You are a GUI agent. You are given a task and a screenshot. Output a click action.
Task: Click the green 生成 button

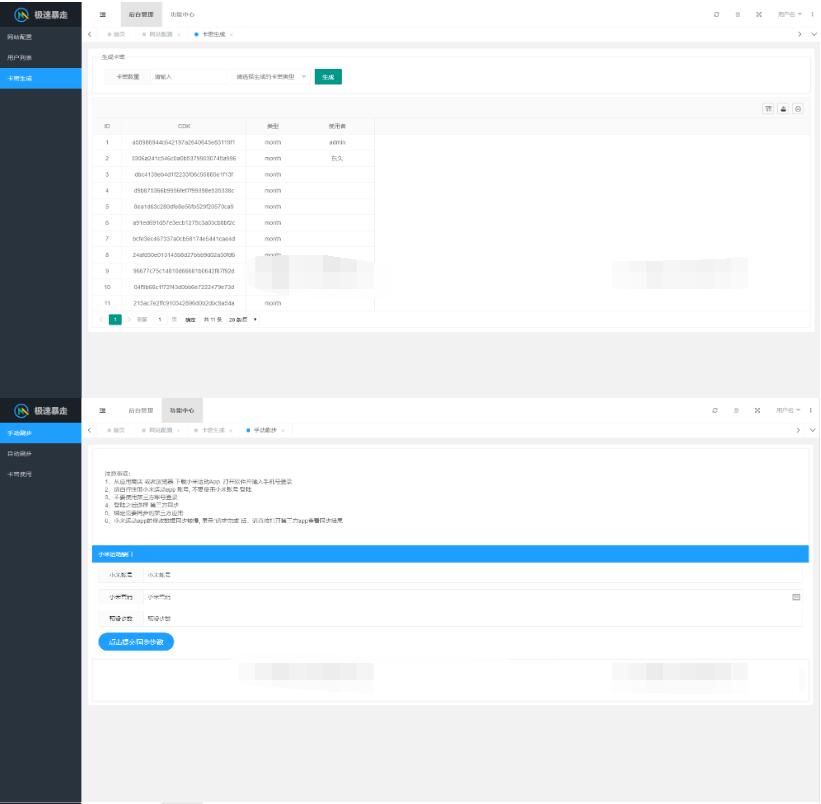coord(328,76)
